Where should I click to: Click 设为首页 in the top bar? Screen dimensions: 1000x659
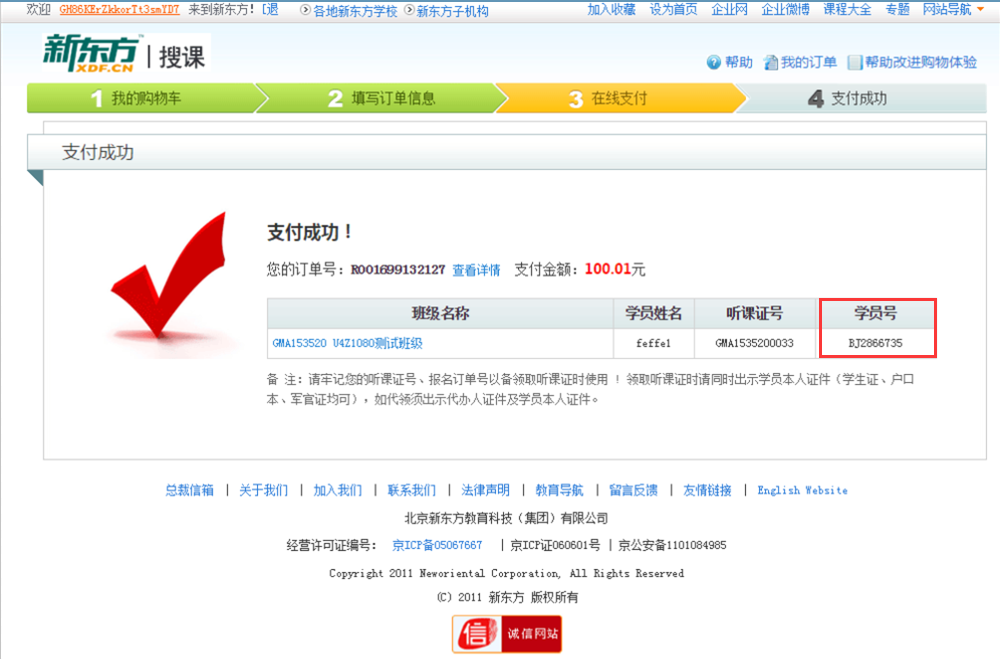pyautogui.click(x=673, y=10)
